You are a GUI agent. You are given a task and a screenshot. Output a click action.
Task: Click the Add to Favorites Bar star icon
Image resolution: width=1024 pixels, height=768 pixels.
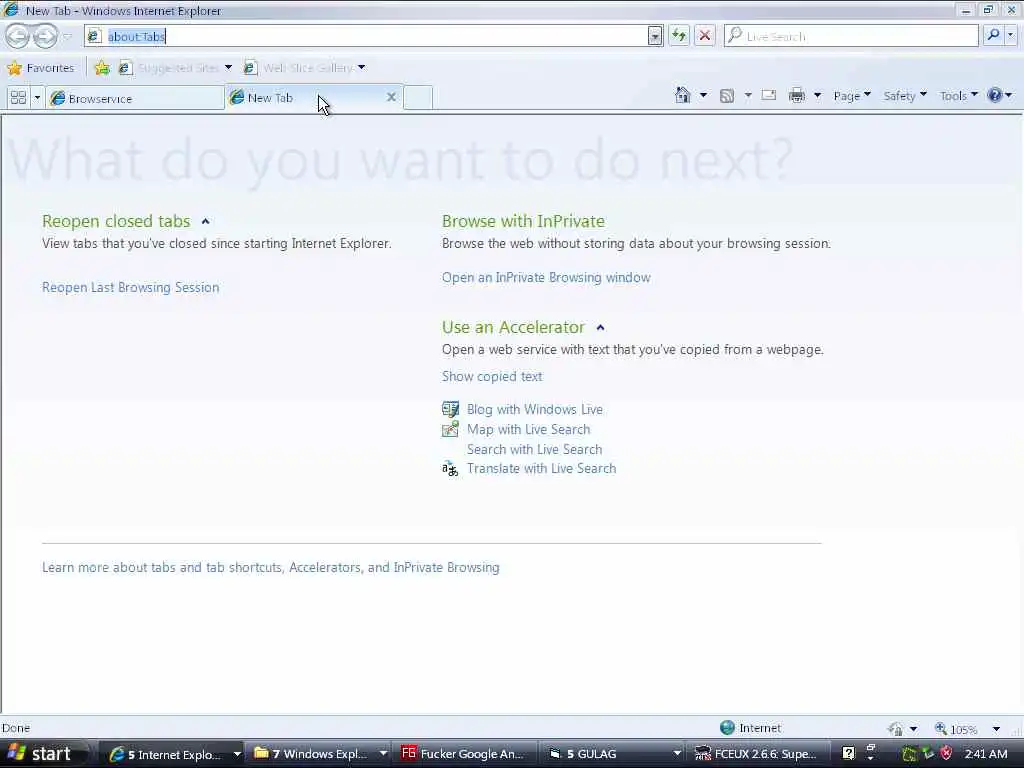tap(102, 68)
